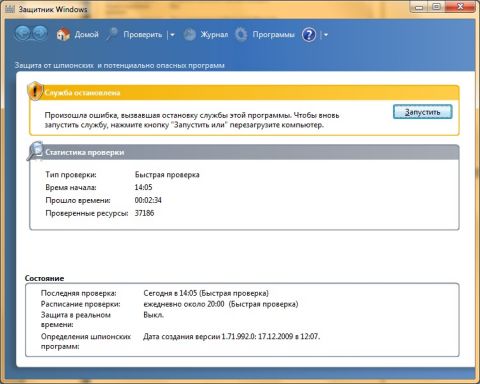
Task: Click the Home house icon
Action: [x=63, y=34]
